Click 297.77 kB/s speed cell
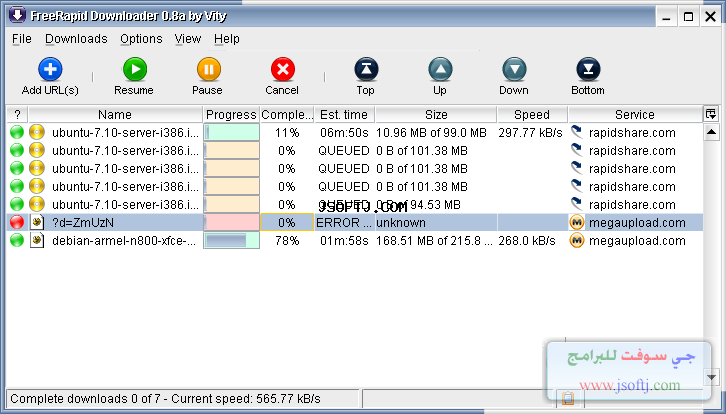The width and height of the screenshot is (726, 414). [530, 133]
